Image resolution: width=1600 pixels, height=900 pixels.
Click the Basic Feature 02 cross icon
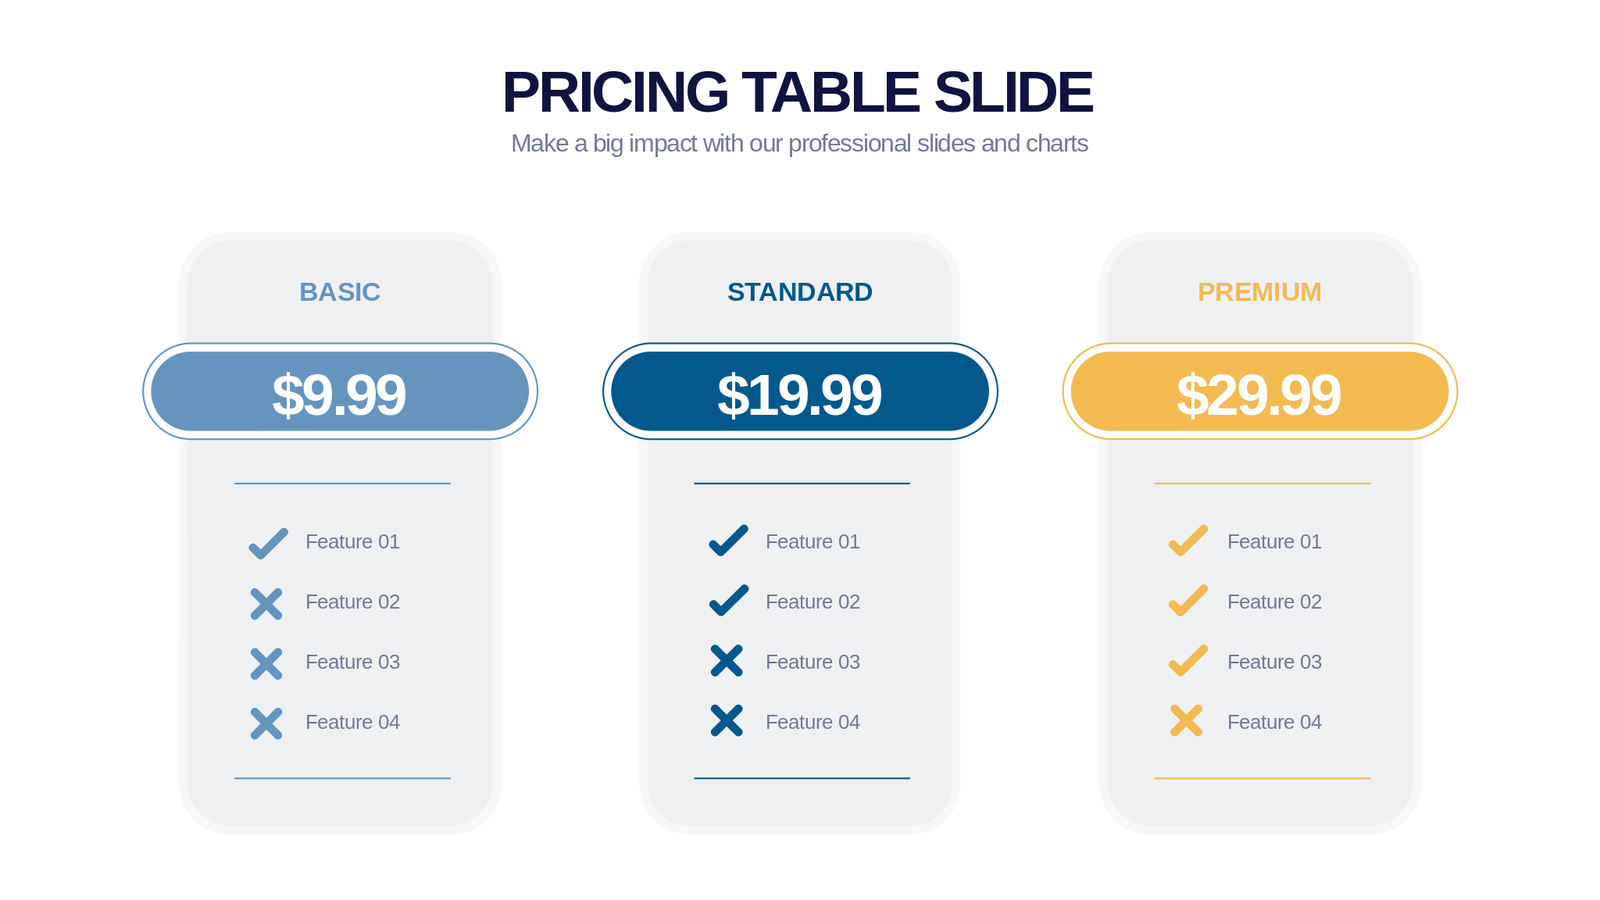[x=266, y=603]
